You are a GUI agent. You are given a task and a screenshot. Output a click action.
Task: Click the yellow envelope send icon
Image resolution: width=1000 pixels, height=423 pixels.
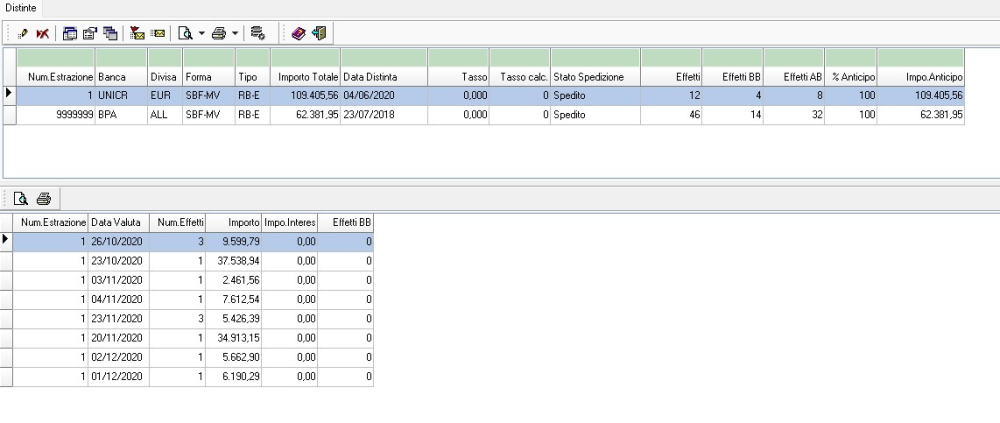[x=157, y=33]
